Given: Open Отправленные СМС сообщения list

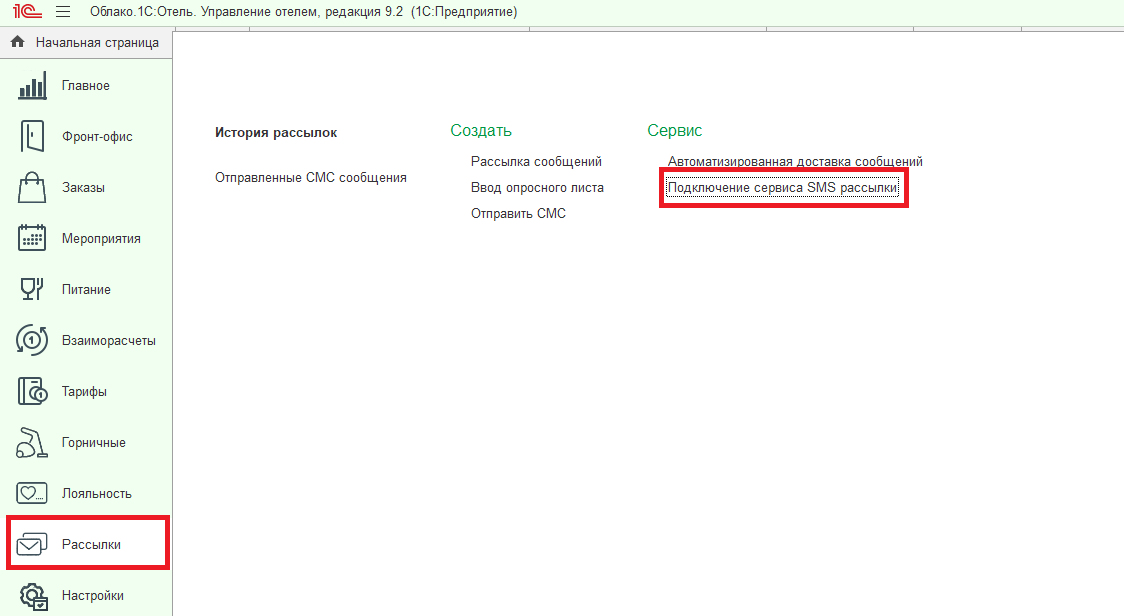Looking at the screenshot, I should [310, 177].
